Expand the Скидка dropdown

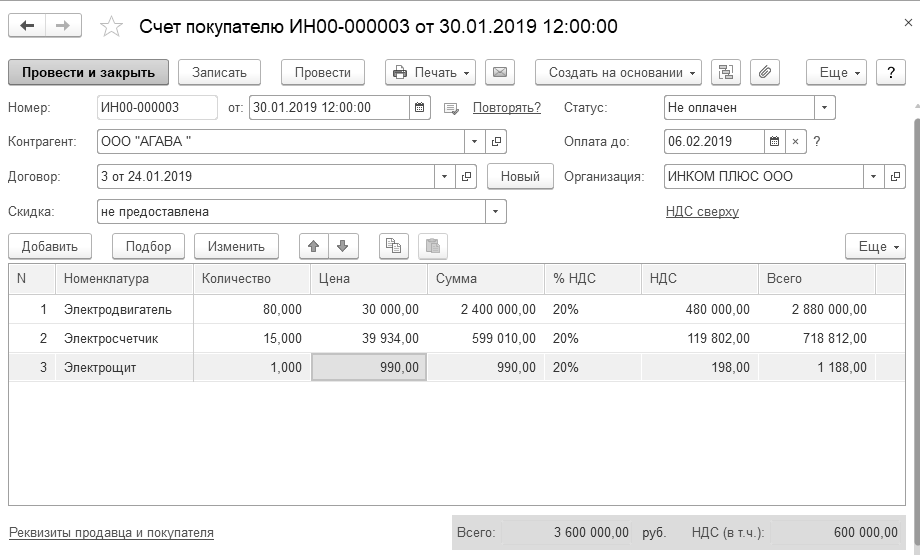496,212
